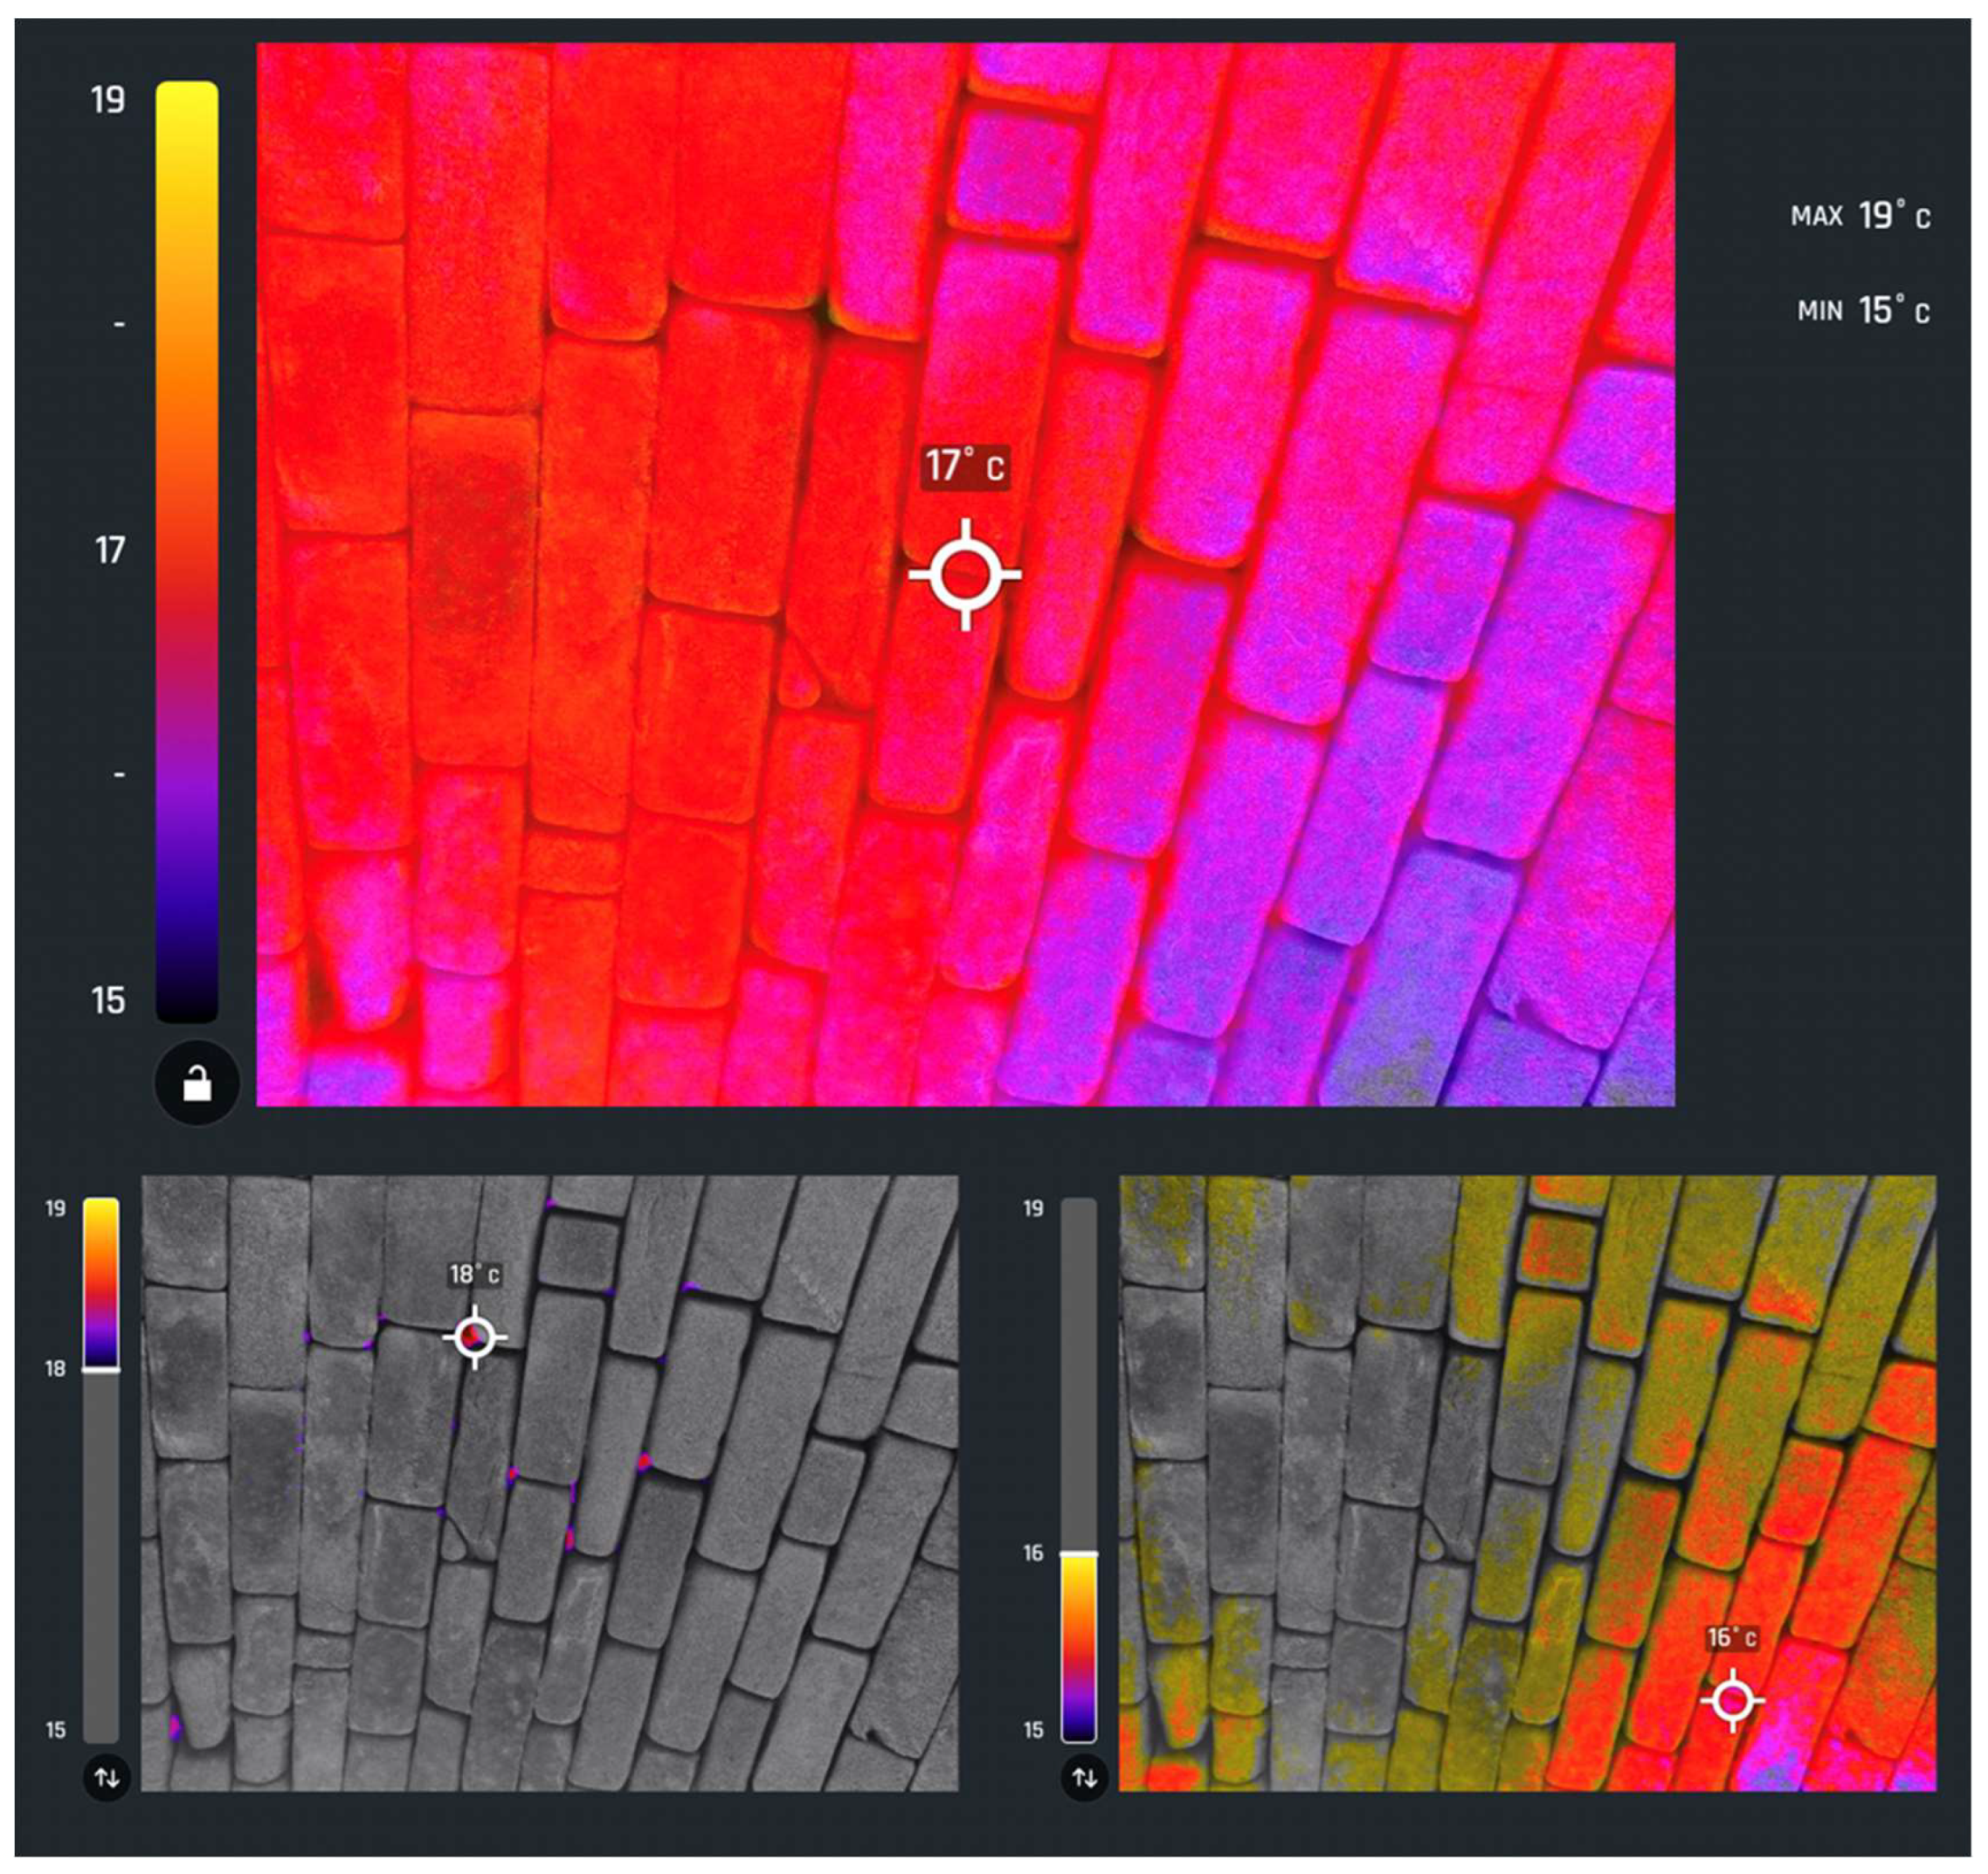1988x1874 pixels.
Task: Click the 17°C crosshair spot meter
Action: (965, 575)
